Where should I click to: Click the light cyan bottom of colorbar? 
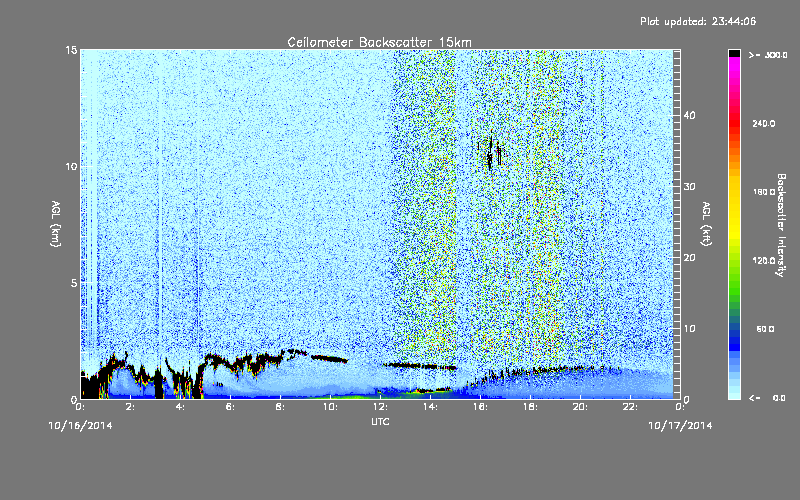click(x=734, y=392)
